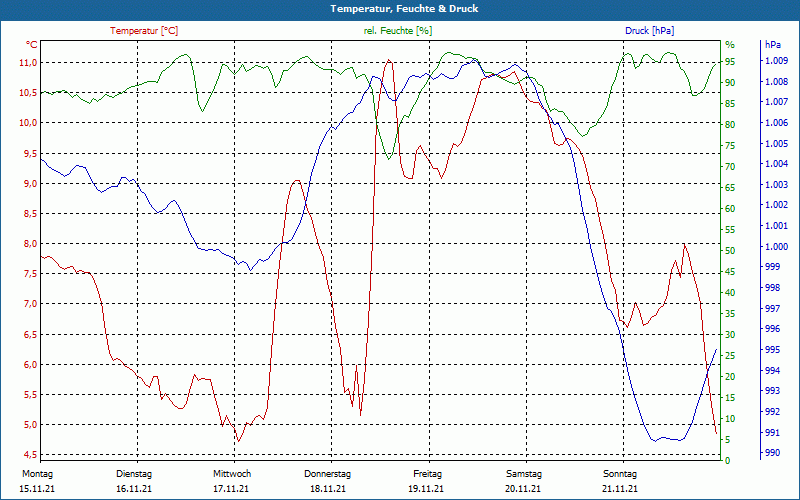The image size is (800, 500).
Task: Click the 10,0 temperature axis value
Action: 29,123
